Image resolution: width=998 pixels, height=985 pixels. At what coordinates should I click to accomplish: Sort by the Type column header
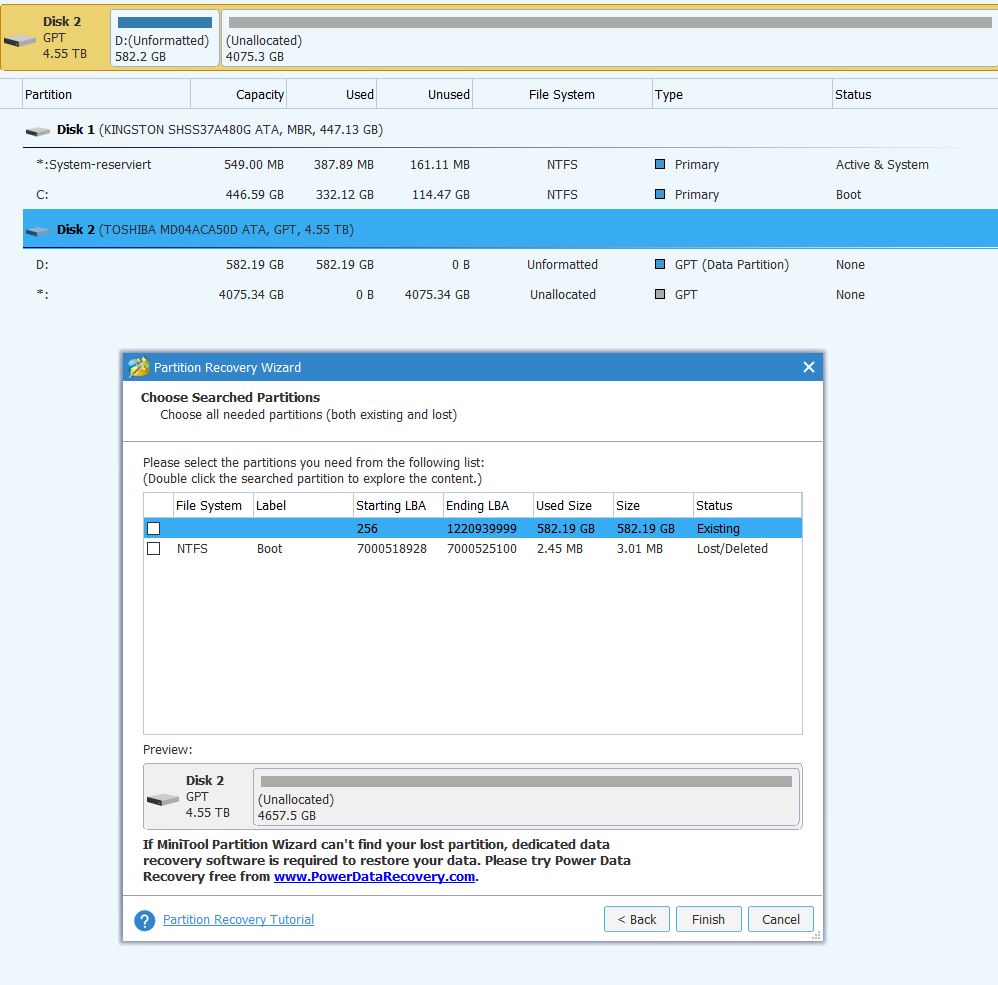[x=742, y=94]
